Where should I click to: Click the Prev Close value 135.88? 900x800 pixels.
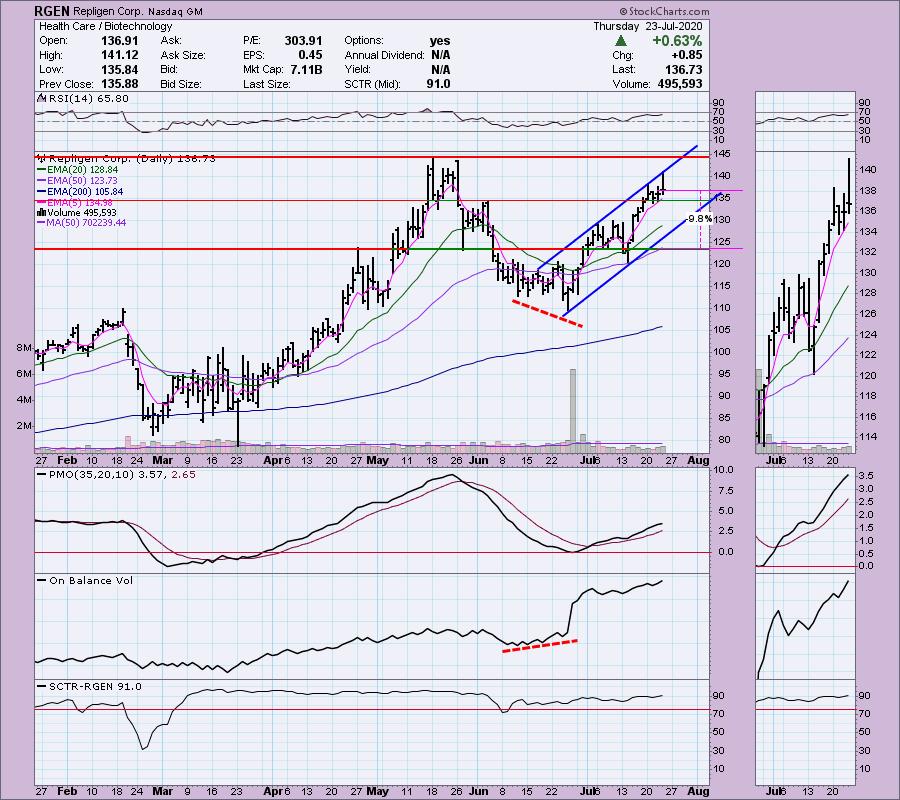pos(119,84)
